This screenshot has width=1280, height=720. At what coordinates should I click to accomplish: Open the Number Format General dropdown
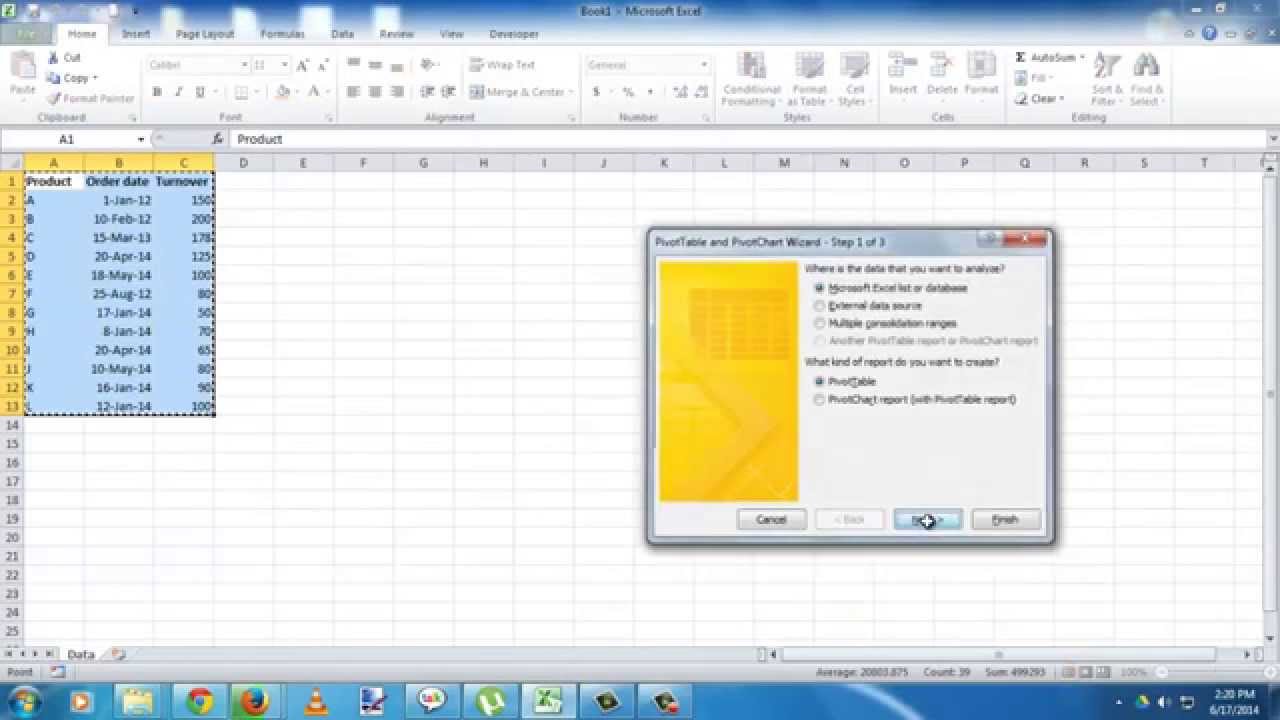click(x=704, y=65)
